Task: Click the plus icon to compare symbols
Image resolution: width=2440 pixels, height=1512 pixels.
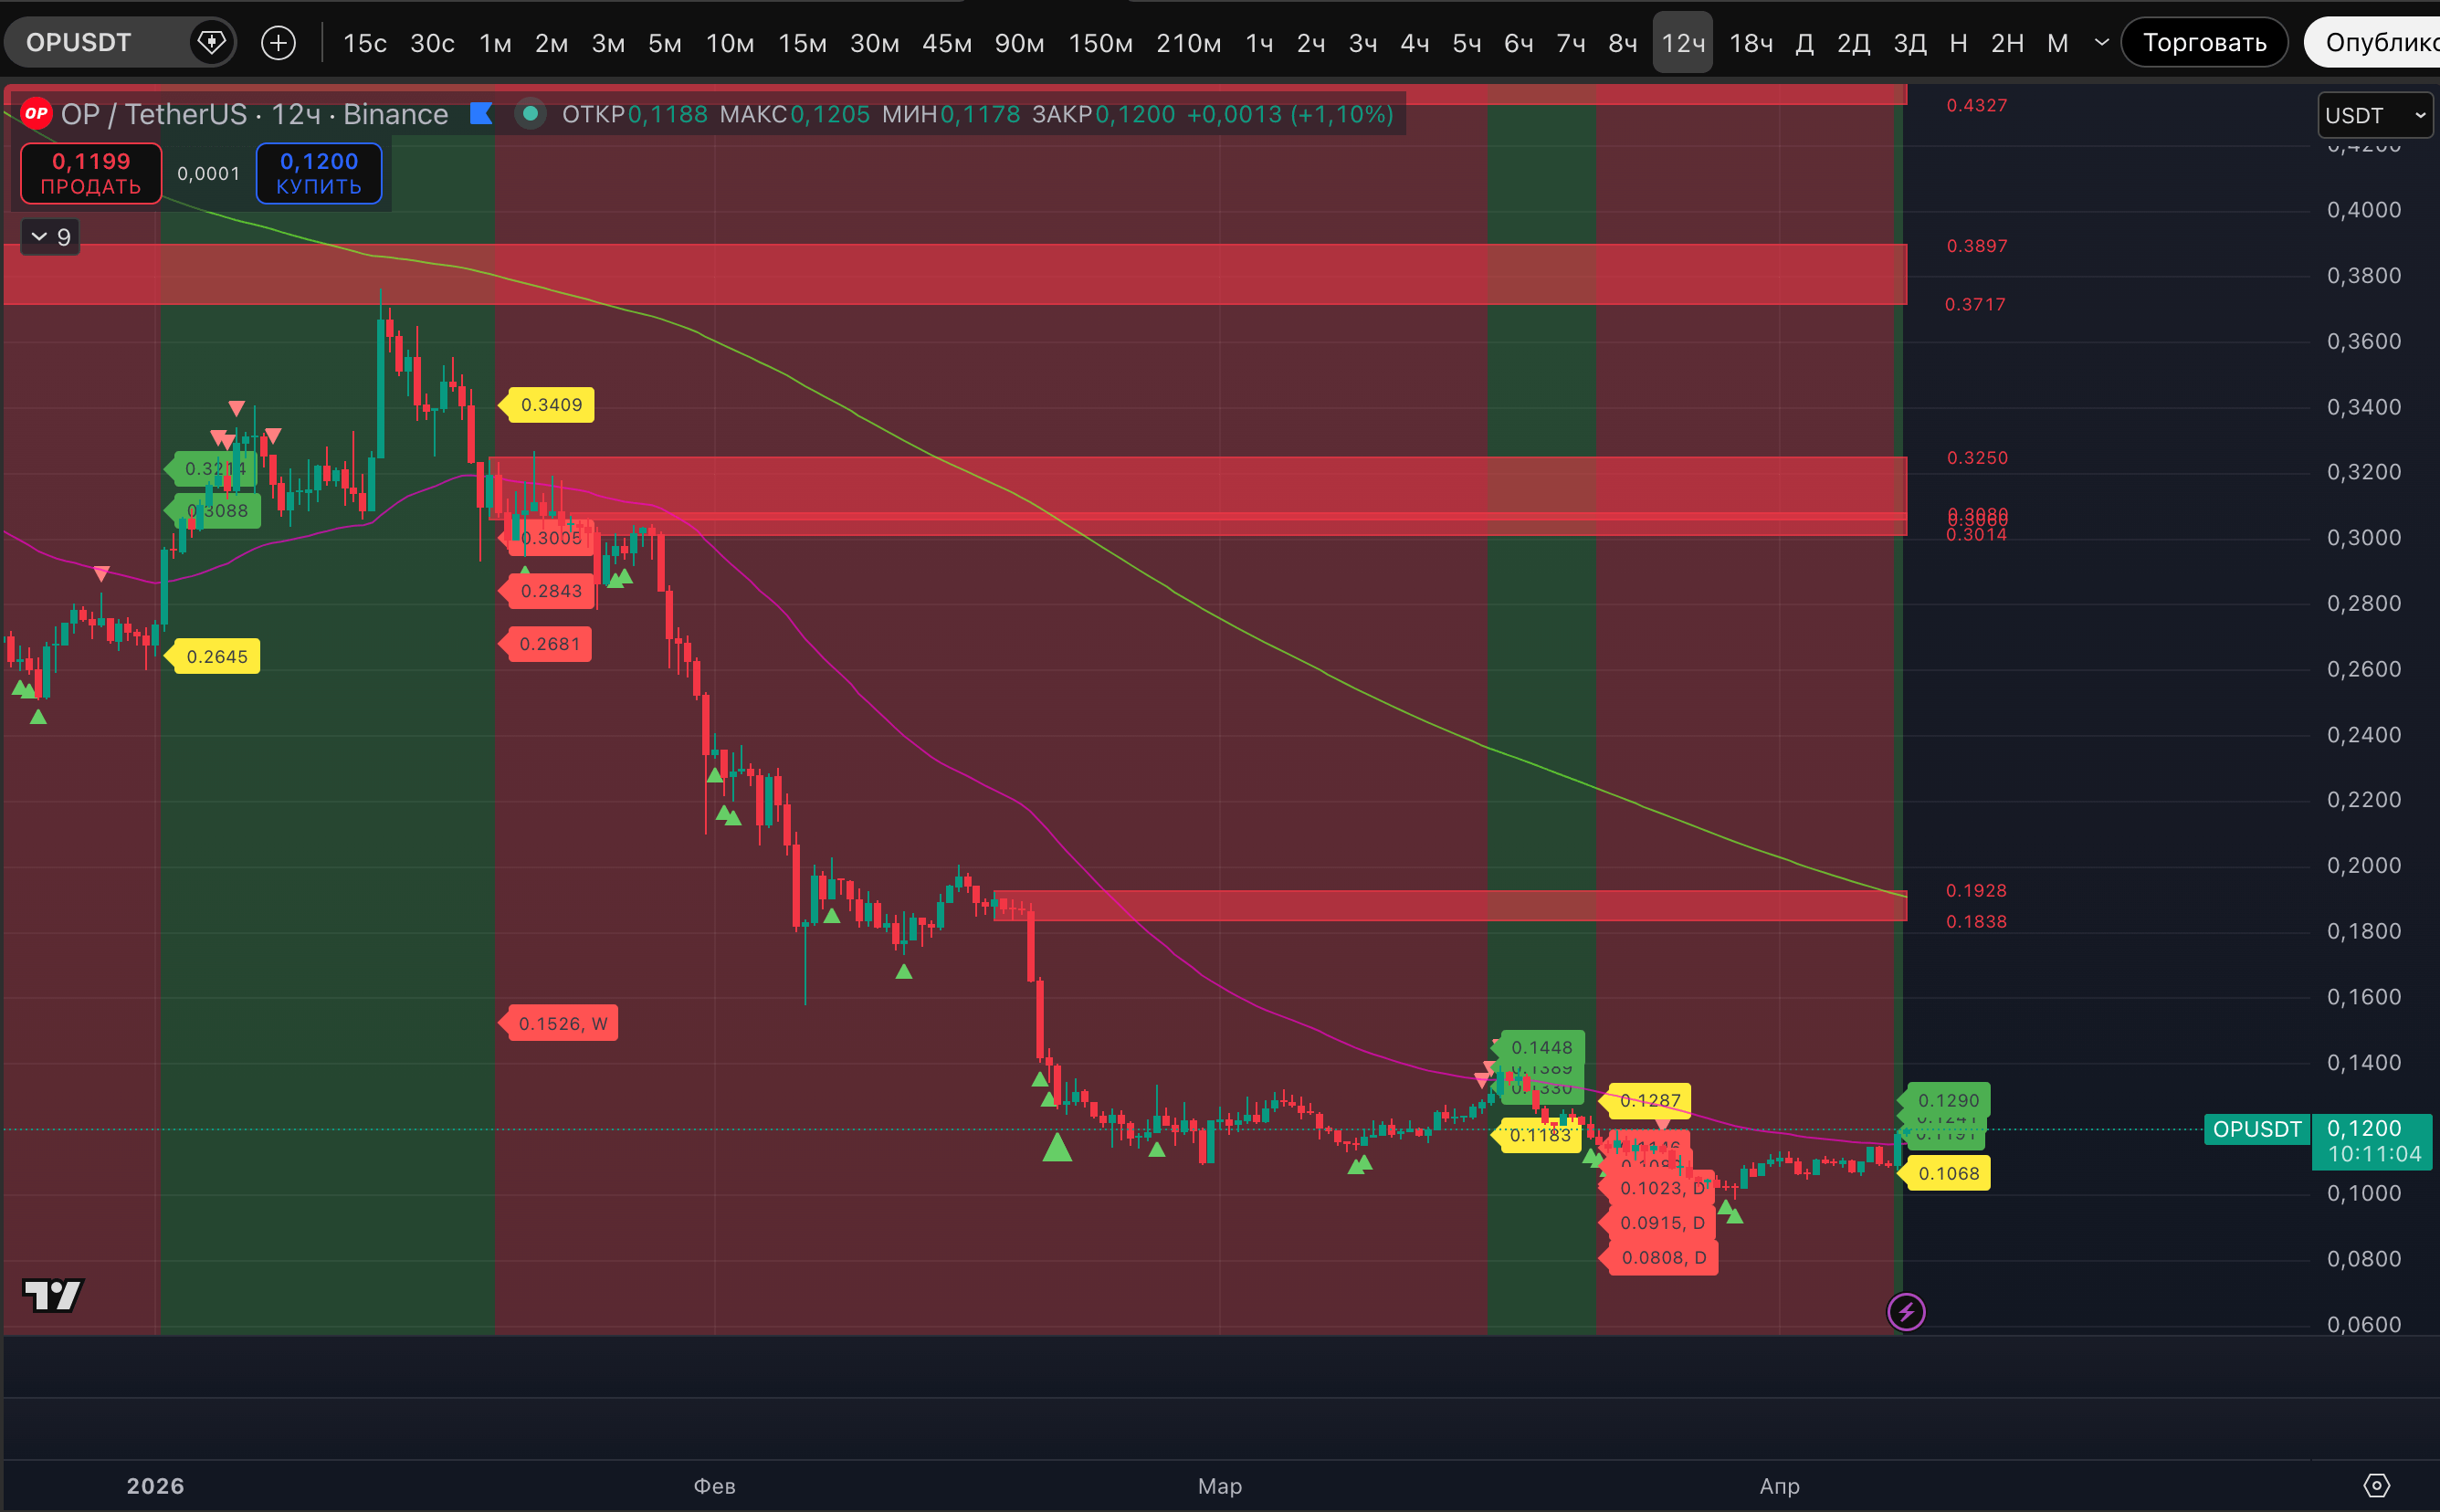Action: coord(278,42)
